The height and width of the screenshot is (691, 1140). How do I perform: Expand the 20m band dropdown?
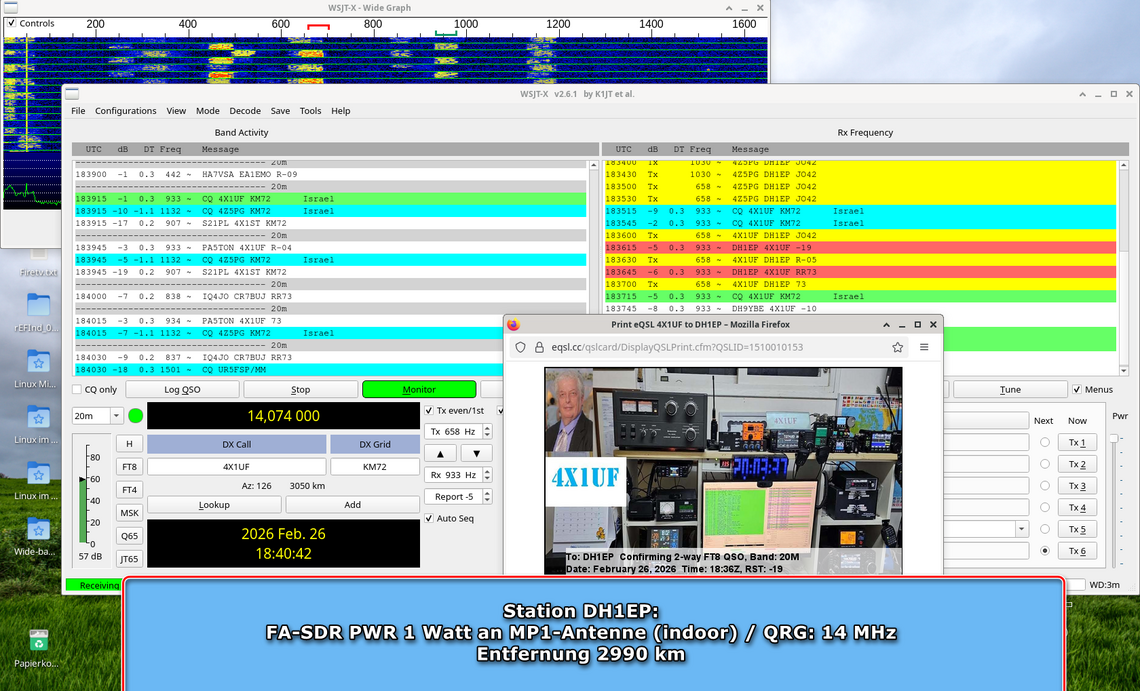click(x=116, y=415)
